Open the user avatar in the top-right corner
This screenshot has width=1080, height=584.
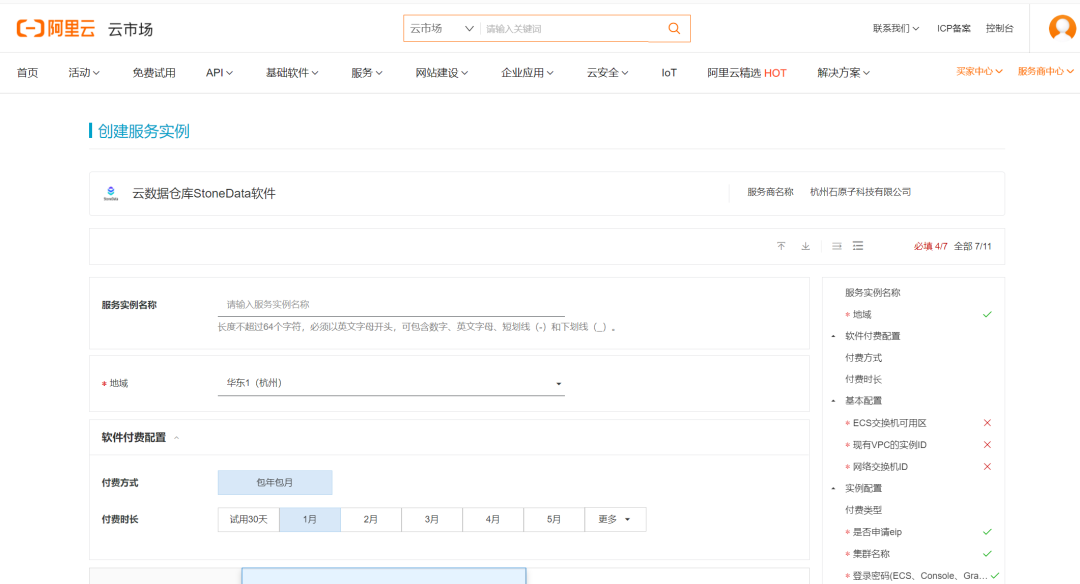point(1062,28)
